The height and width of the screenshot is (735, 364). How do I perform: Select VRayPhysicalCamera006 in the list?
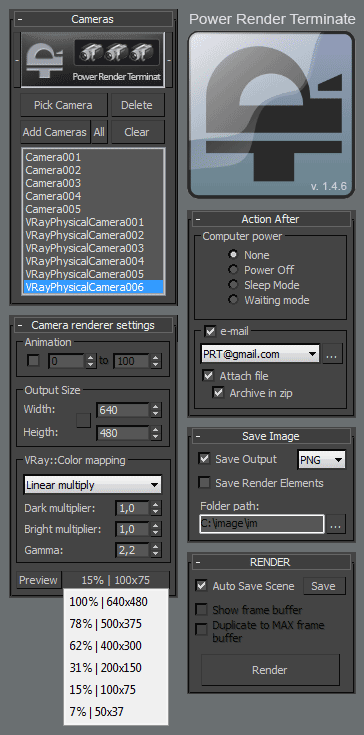[93, 287]
